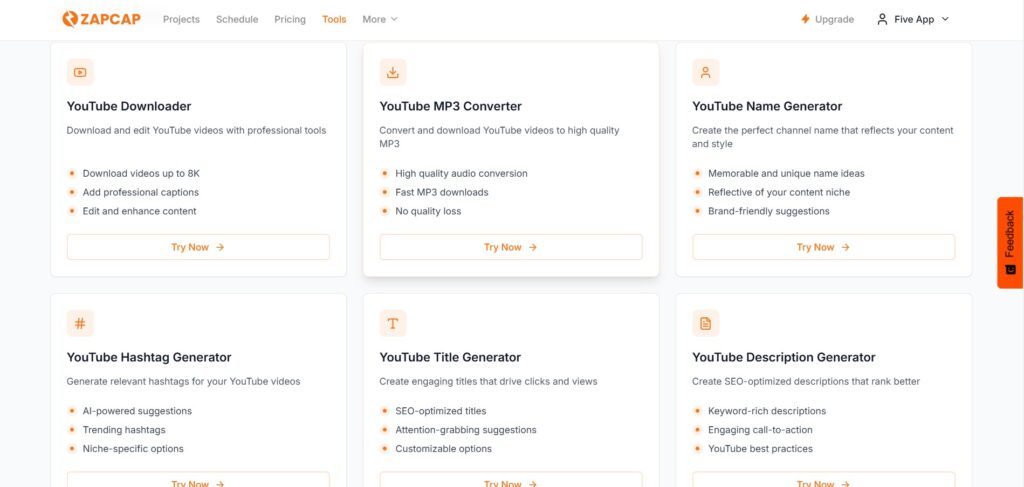Try the YouTube Name Generator now
The width and height of the screenshot is (1024, 487).
click(824, 247)
